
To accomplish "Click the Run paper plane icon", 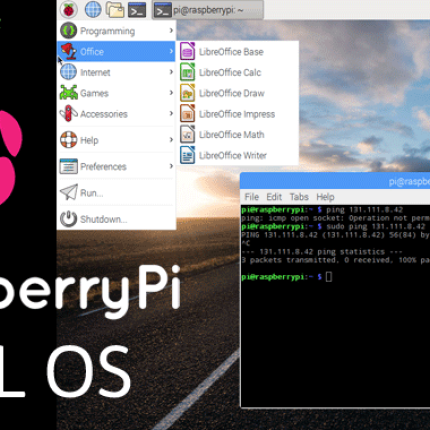I will (x=68, y=192).
